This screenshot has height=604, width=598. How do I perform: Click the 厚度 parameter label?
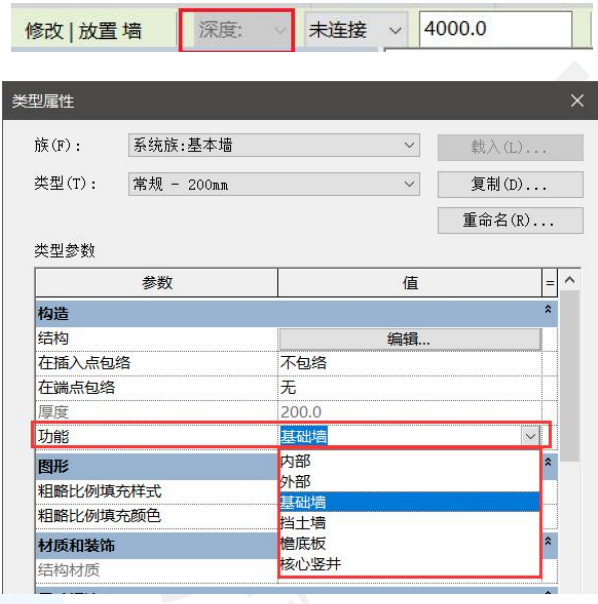coord(53,412)
